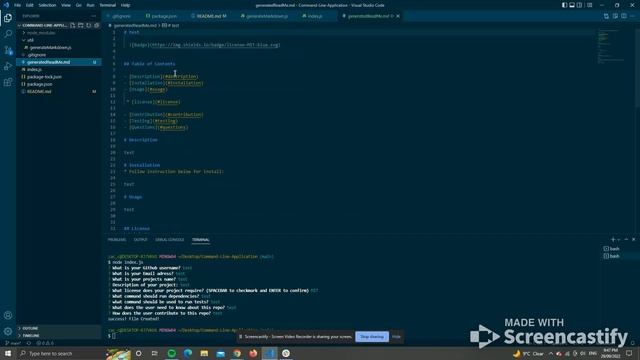Open the new terminal launch profile dropdown
The image size is (640, 360).
618,240
